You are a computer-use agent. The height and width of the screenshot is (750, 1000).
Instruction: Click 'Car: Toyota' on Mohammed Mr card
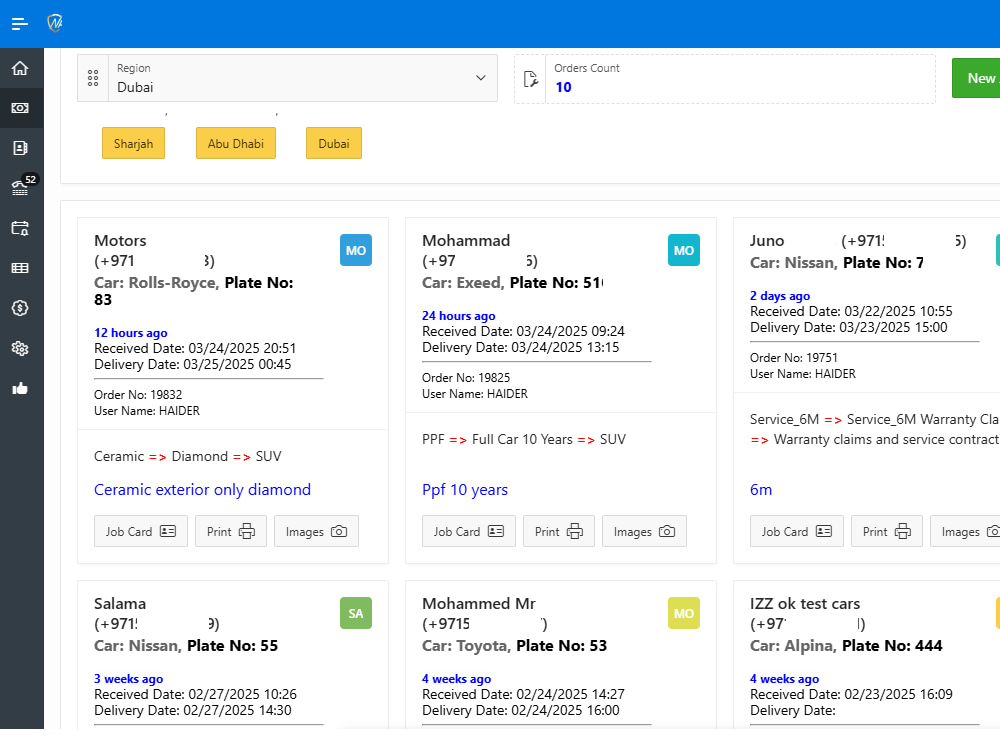(466, 645)
